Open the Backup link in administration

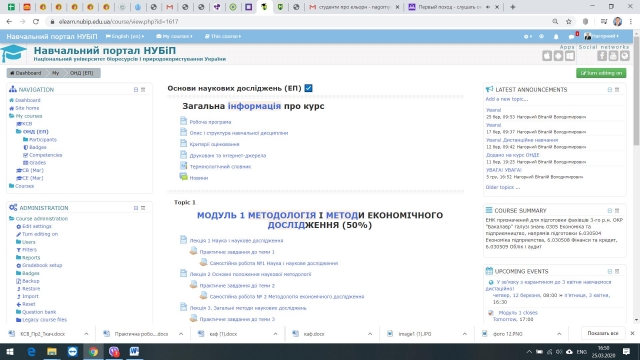(x=31, y=281)
